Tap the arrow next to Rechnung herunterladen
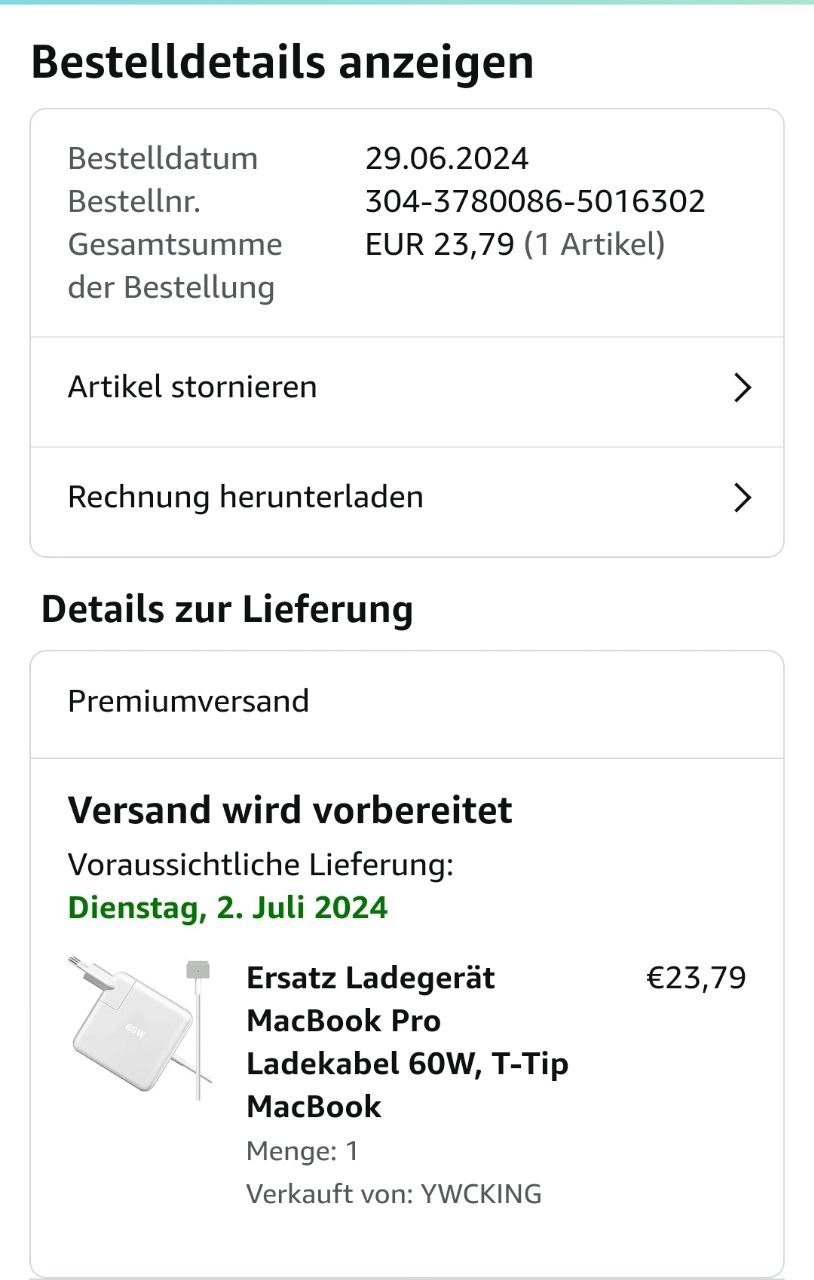Viewport: 814px width, 1280px height. pos(742,498)
